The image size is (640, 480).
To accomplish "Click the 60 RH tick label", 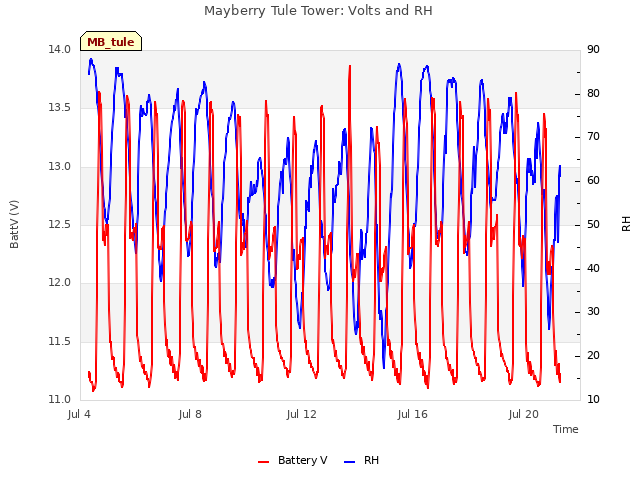I will [593, 180].
